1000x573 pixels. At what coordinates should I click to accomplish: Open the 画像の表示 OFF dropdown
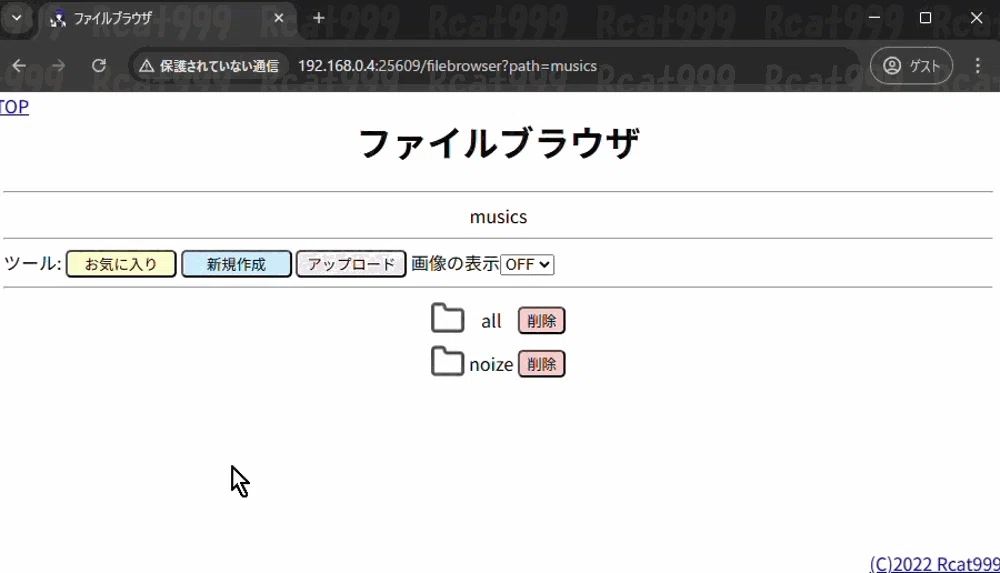527,264
